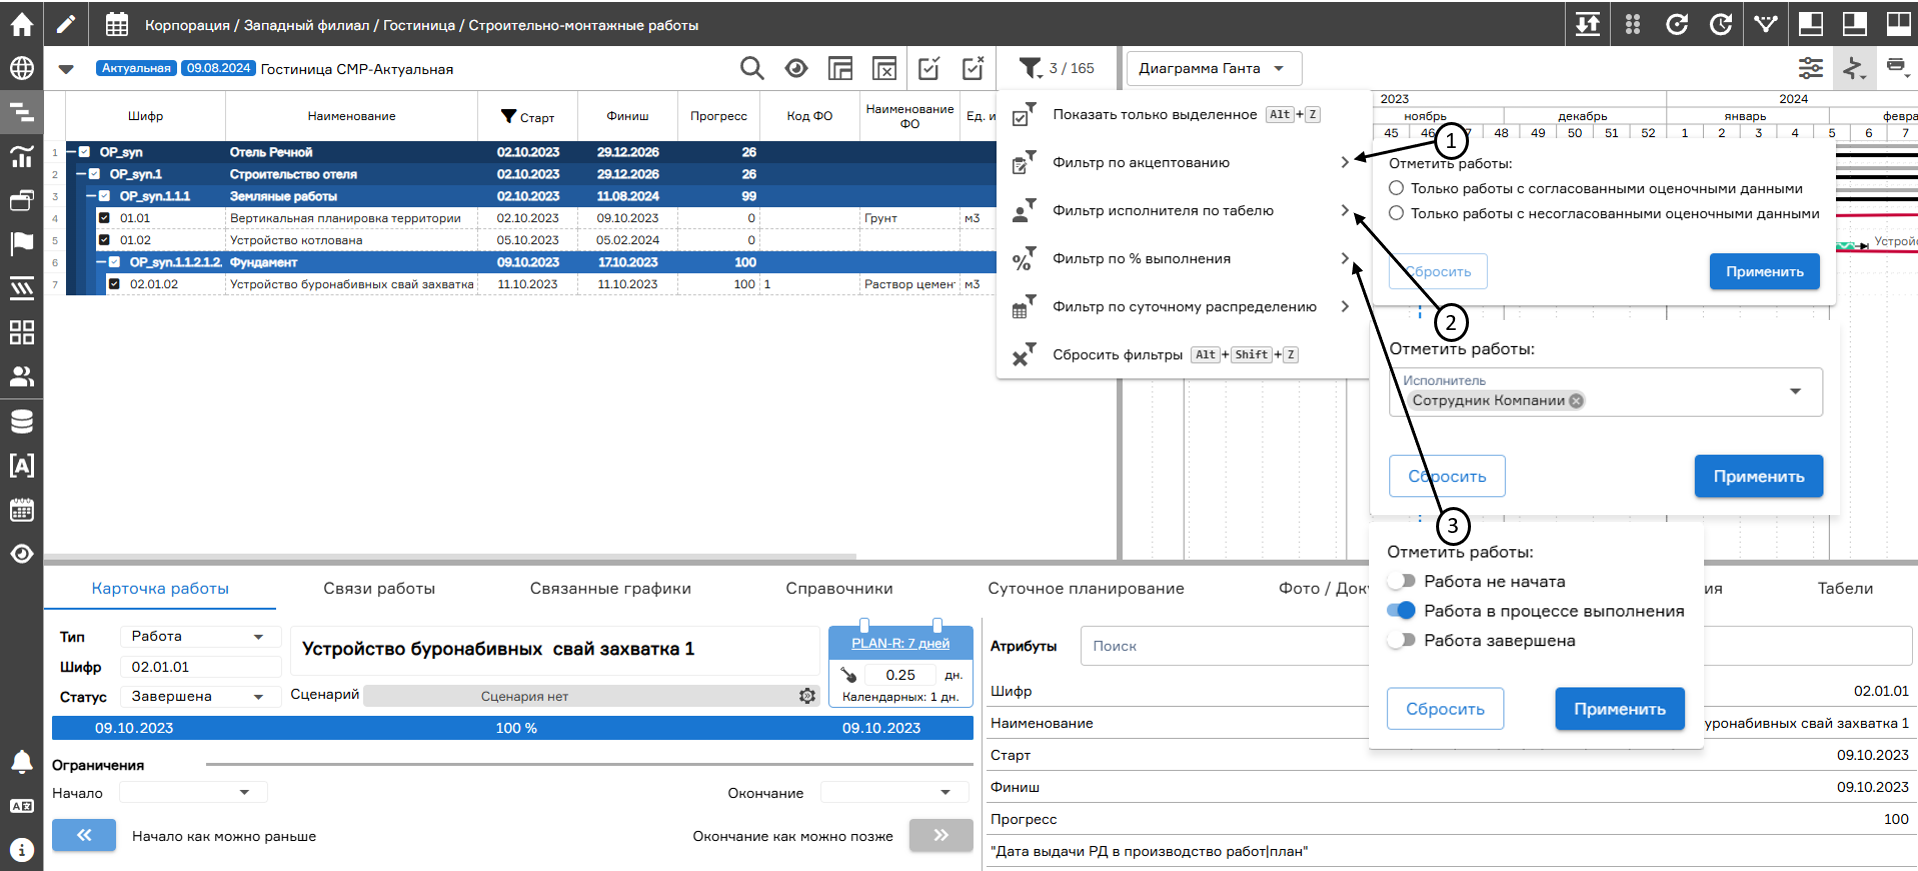Open 'Фильтр исполнителя по табелю' entry

(x=1182, y=210)
